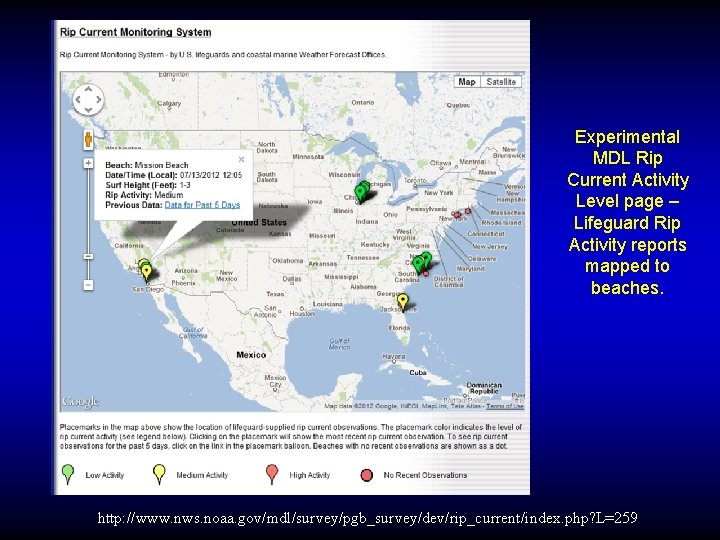Image resolution: width=720 pixels, height=540 pixels.
Task: Pan the map right with arrow control
Action: (x=98, y=99)
